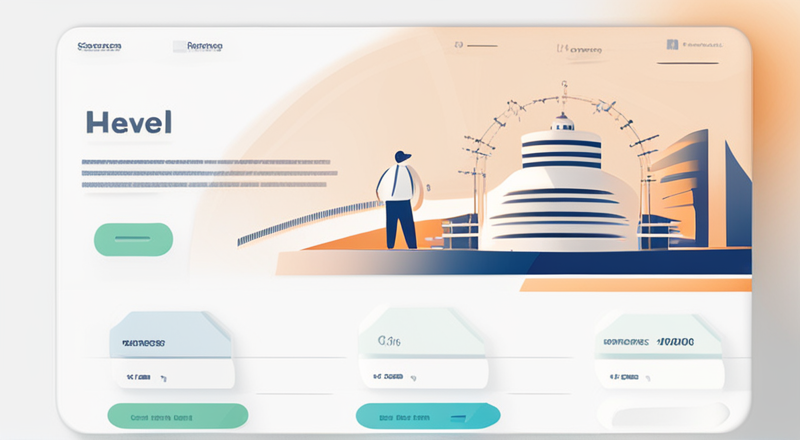Click the Hevel heading
Viewport: 800px width, 440px height.
pyautogui.click(x=129, y=123)
